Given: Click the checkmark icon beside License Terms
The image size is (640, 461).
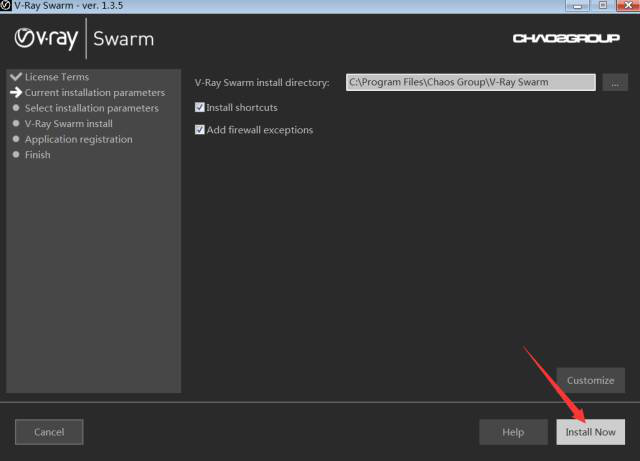Looking at the screenshot, I should (x=16, y=76).
